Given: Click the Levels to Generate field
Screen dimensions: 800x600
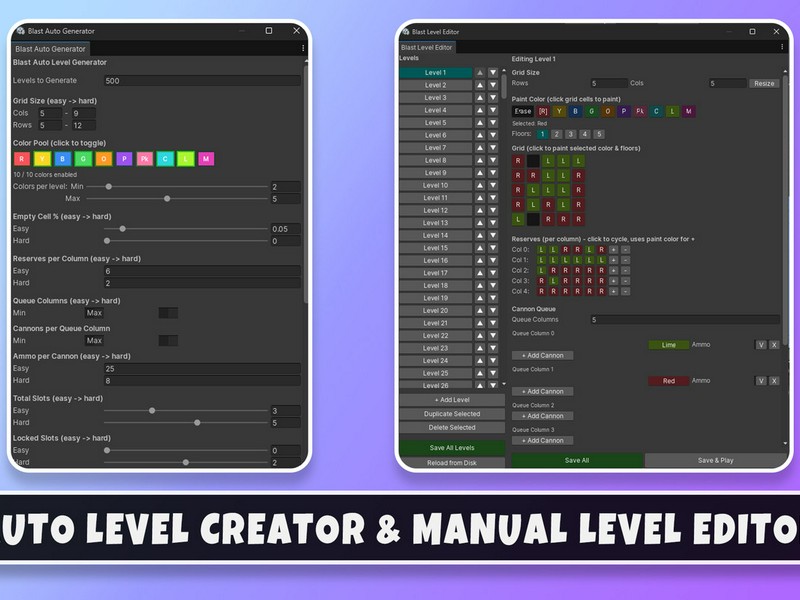Looking at the screenshot, I should pyautogui.click(x=202, y=81).
